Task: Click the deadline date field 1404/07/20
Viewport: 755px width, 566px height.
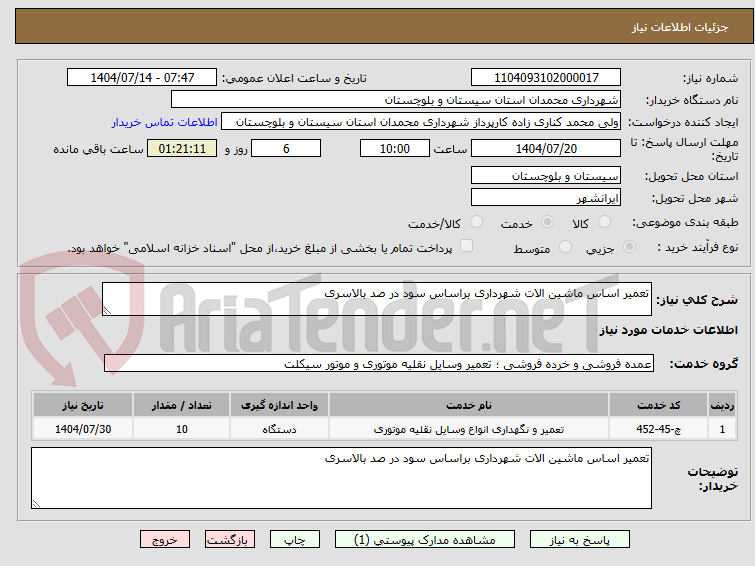Action: (546, 148)
